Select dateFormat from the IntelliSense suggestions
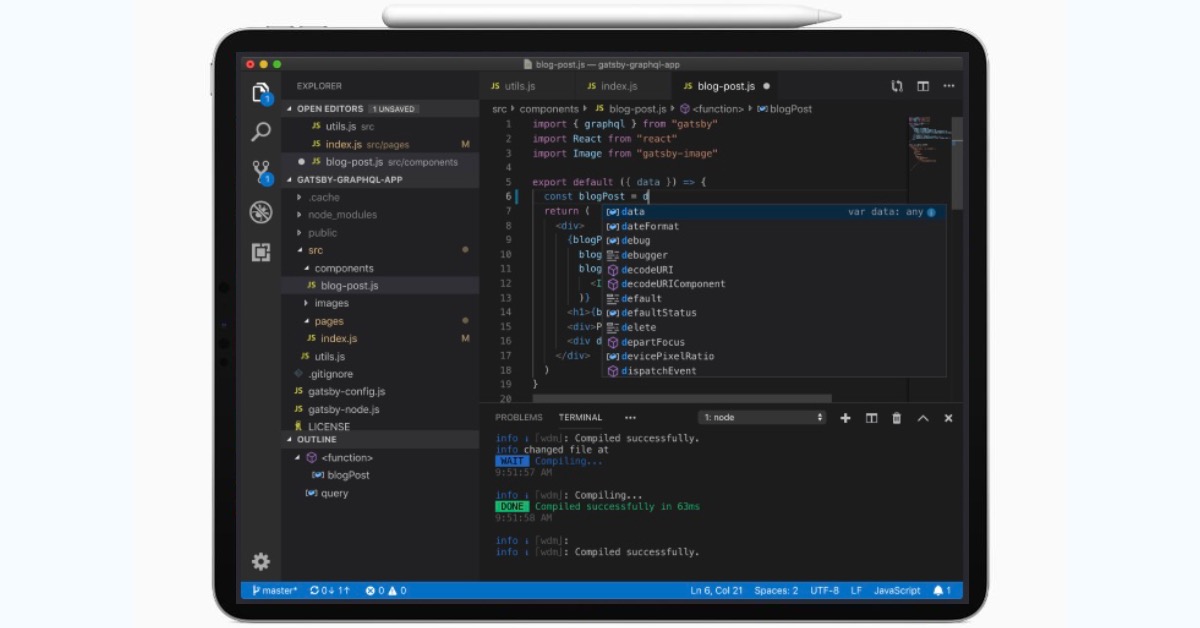This screenshot has width=1200, height=628. point(652,226)
